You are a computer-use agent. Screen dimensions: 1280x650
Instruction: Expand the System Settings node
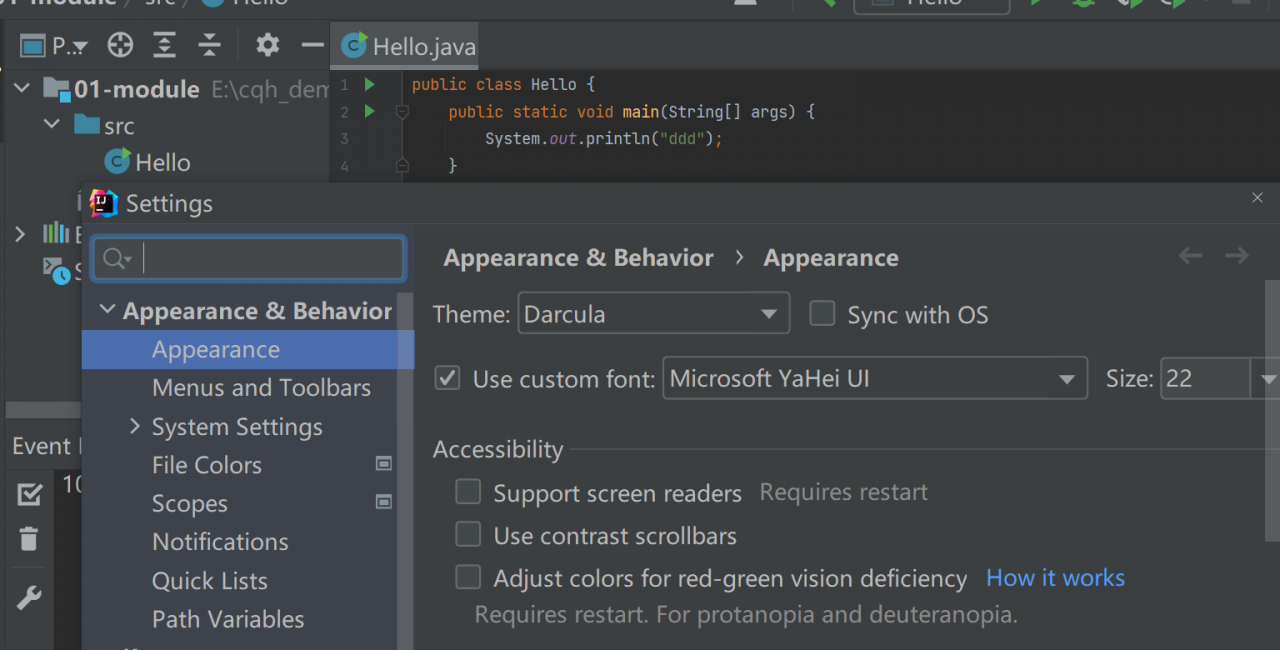tap(136, 427)
